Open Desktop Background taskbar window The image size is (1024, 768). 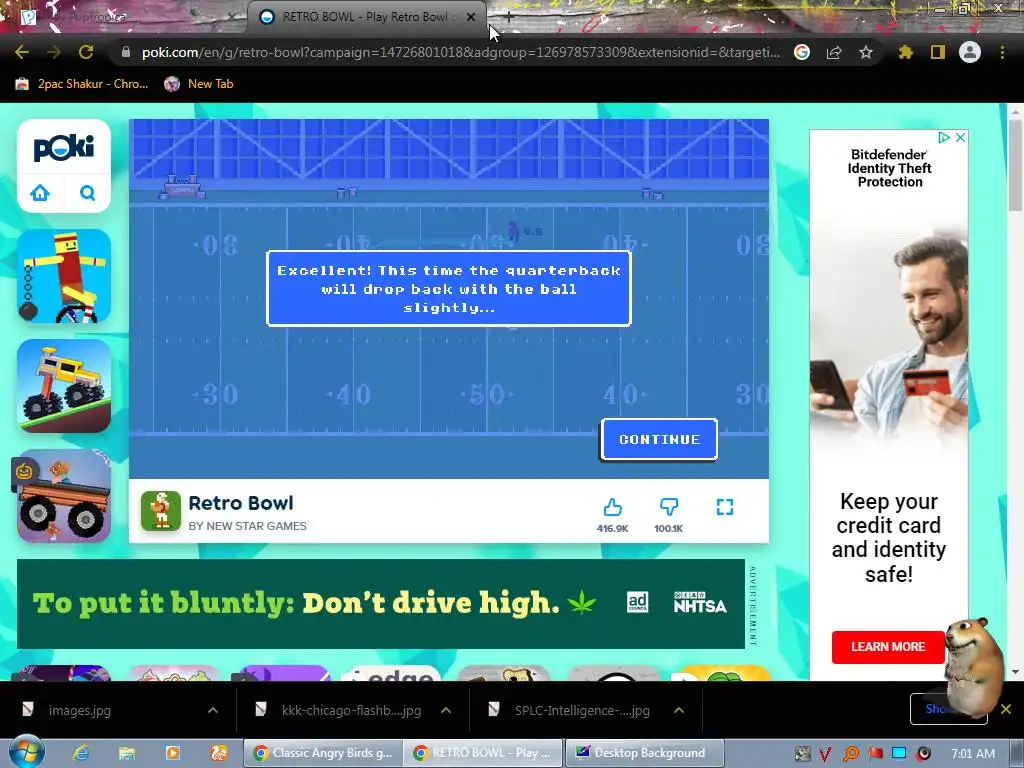pyautogui.click(x=644, y=753)
